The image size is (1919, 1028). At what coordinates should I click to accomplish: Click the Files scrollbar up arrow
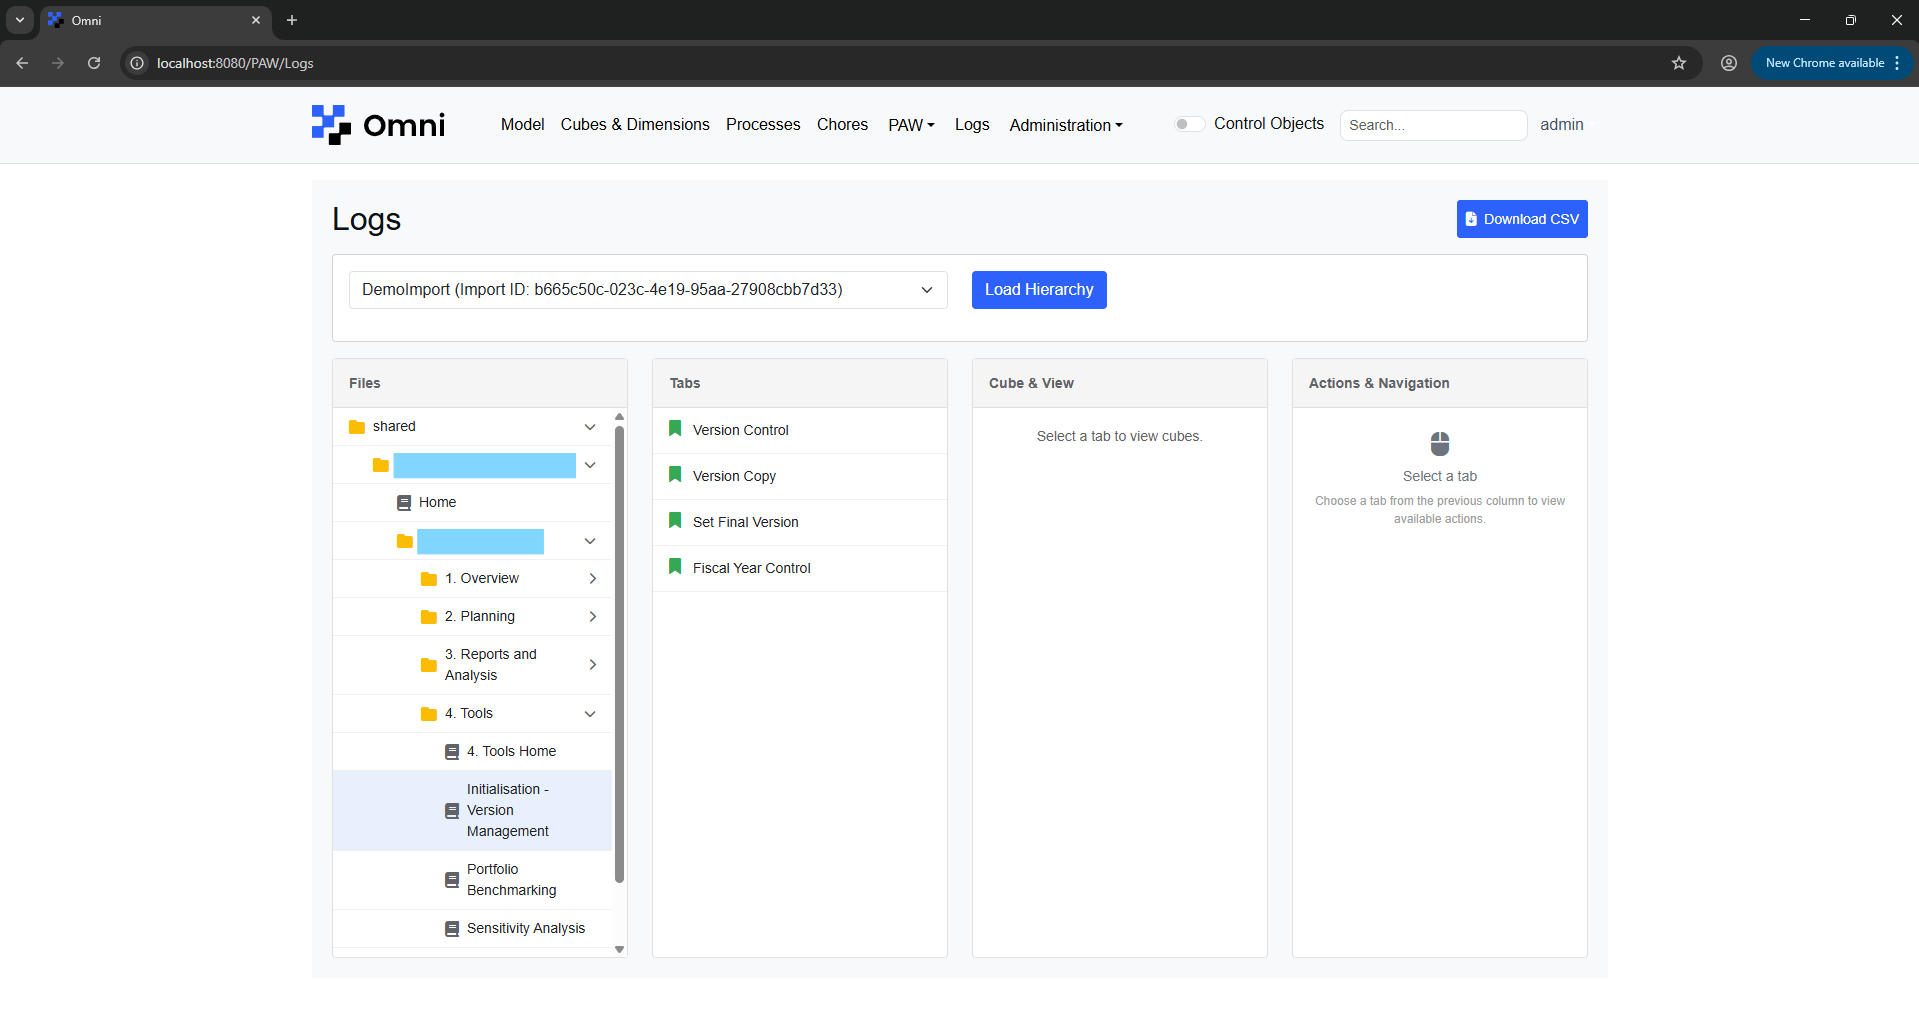pyautogui.click(x=619, y=416)
